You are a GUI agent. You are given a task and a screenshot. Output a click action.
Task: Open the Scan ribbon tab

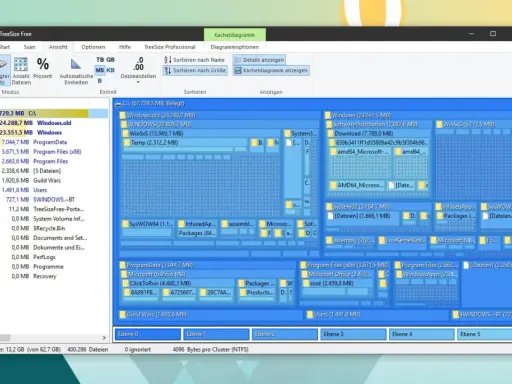[x=29, y=47]
